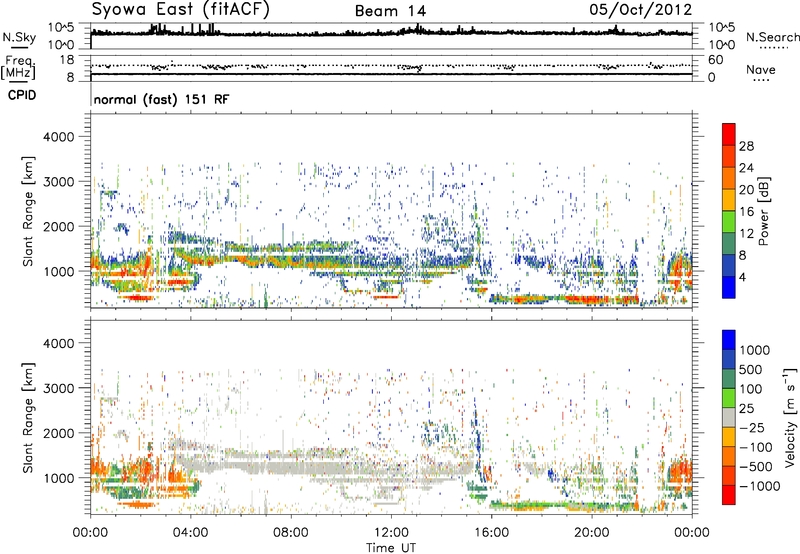The height and width of the screenshot is (554, 800).
Task: Click '4000' on the velocity panel axis
Action: coord(58,343)
